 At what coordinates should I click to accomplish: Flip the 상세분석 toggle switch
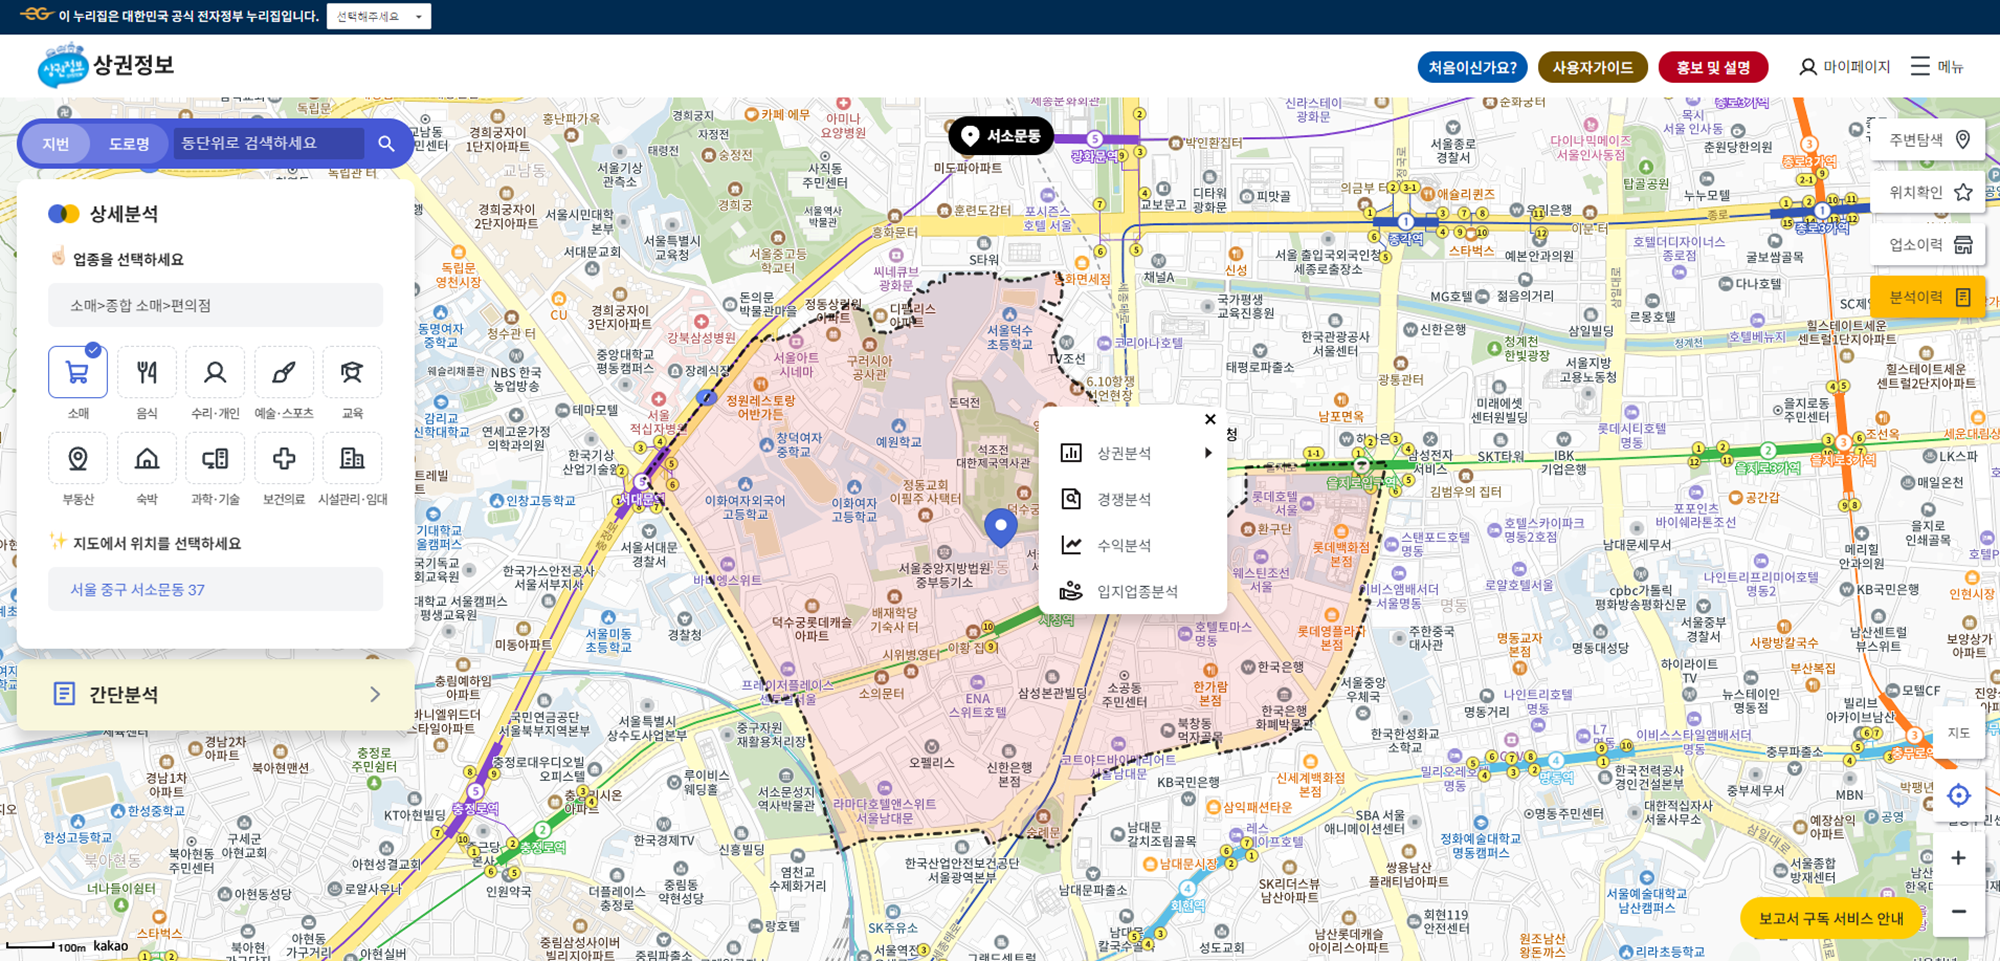(64, 212)
